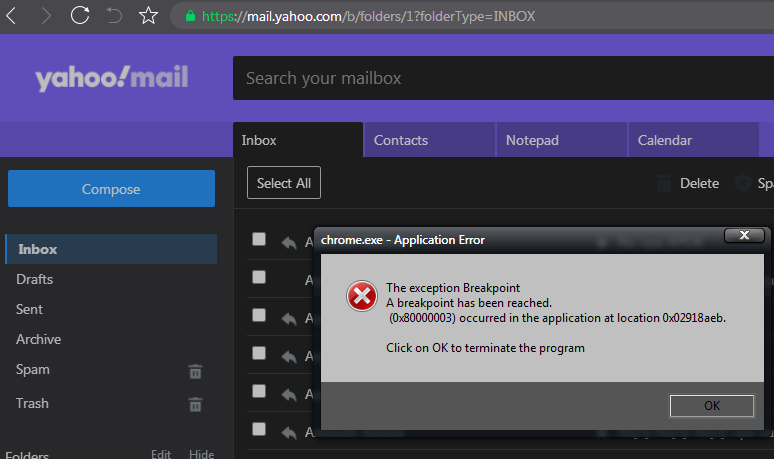Image resolution: width=774 pixels, height=459 pixels.
Task: Click the browser back arrow
Action: (x=11, y=16)
